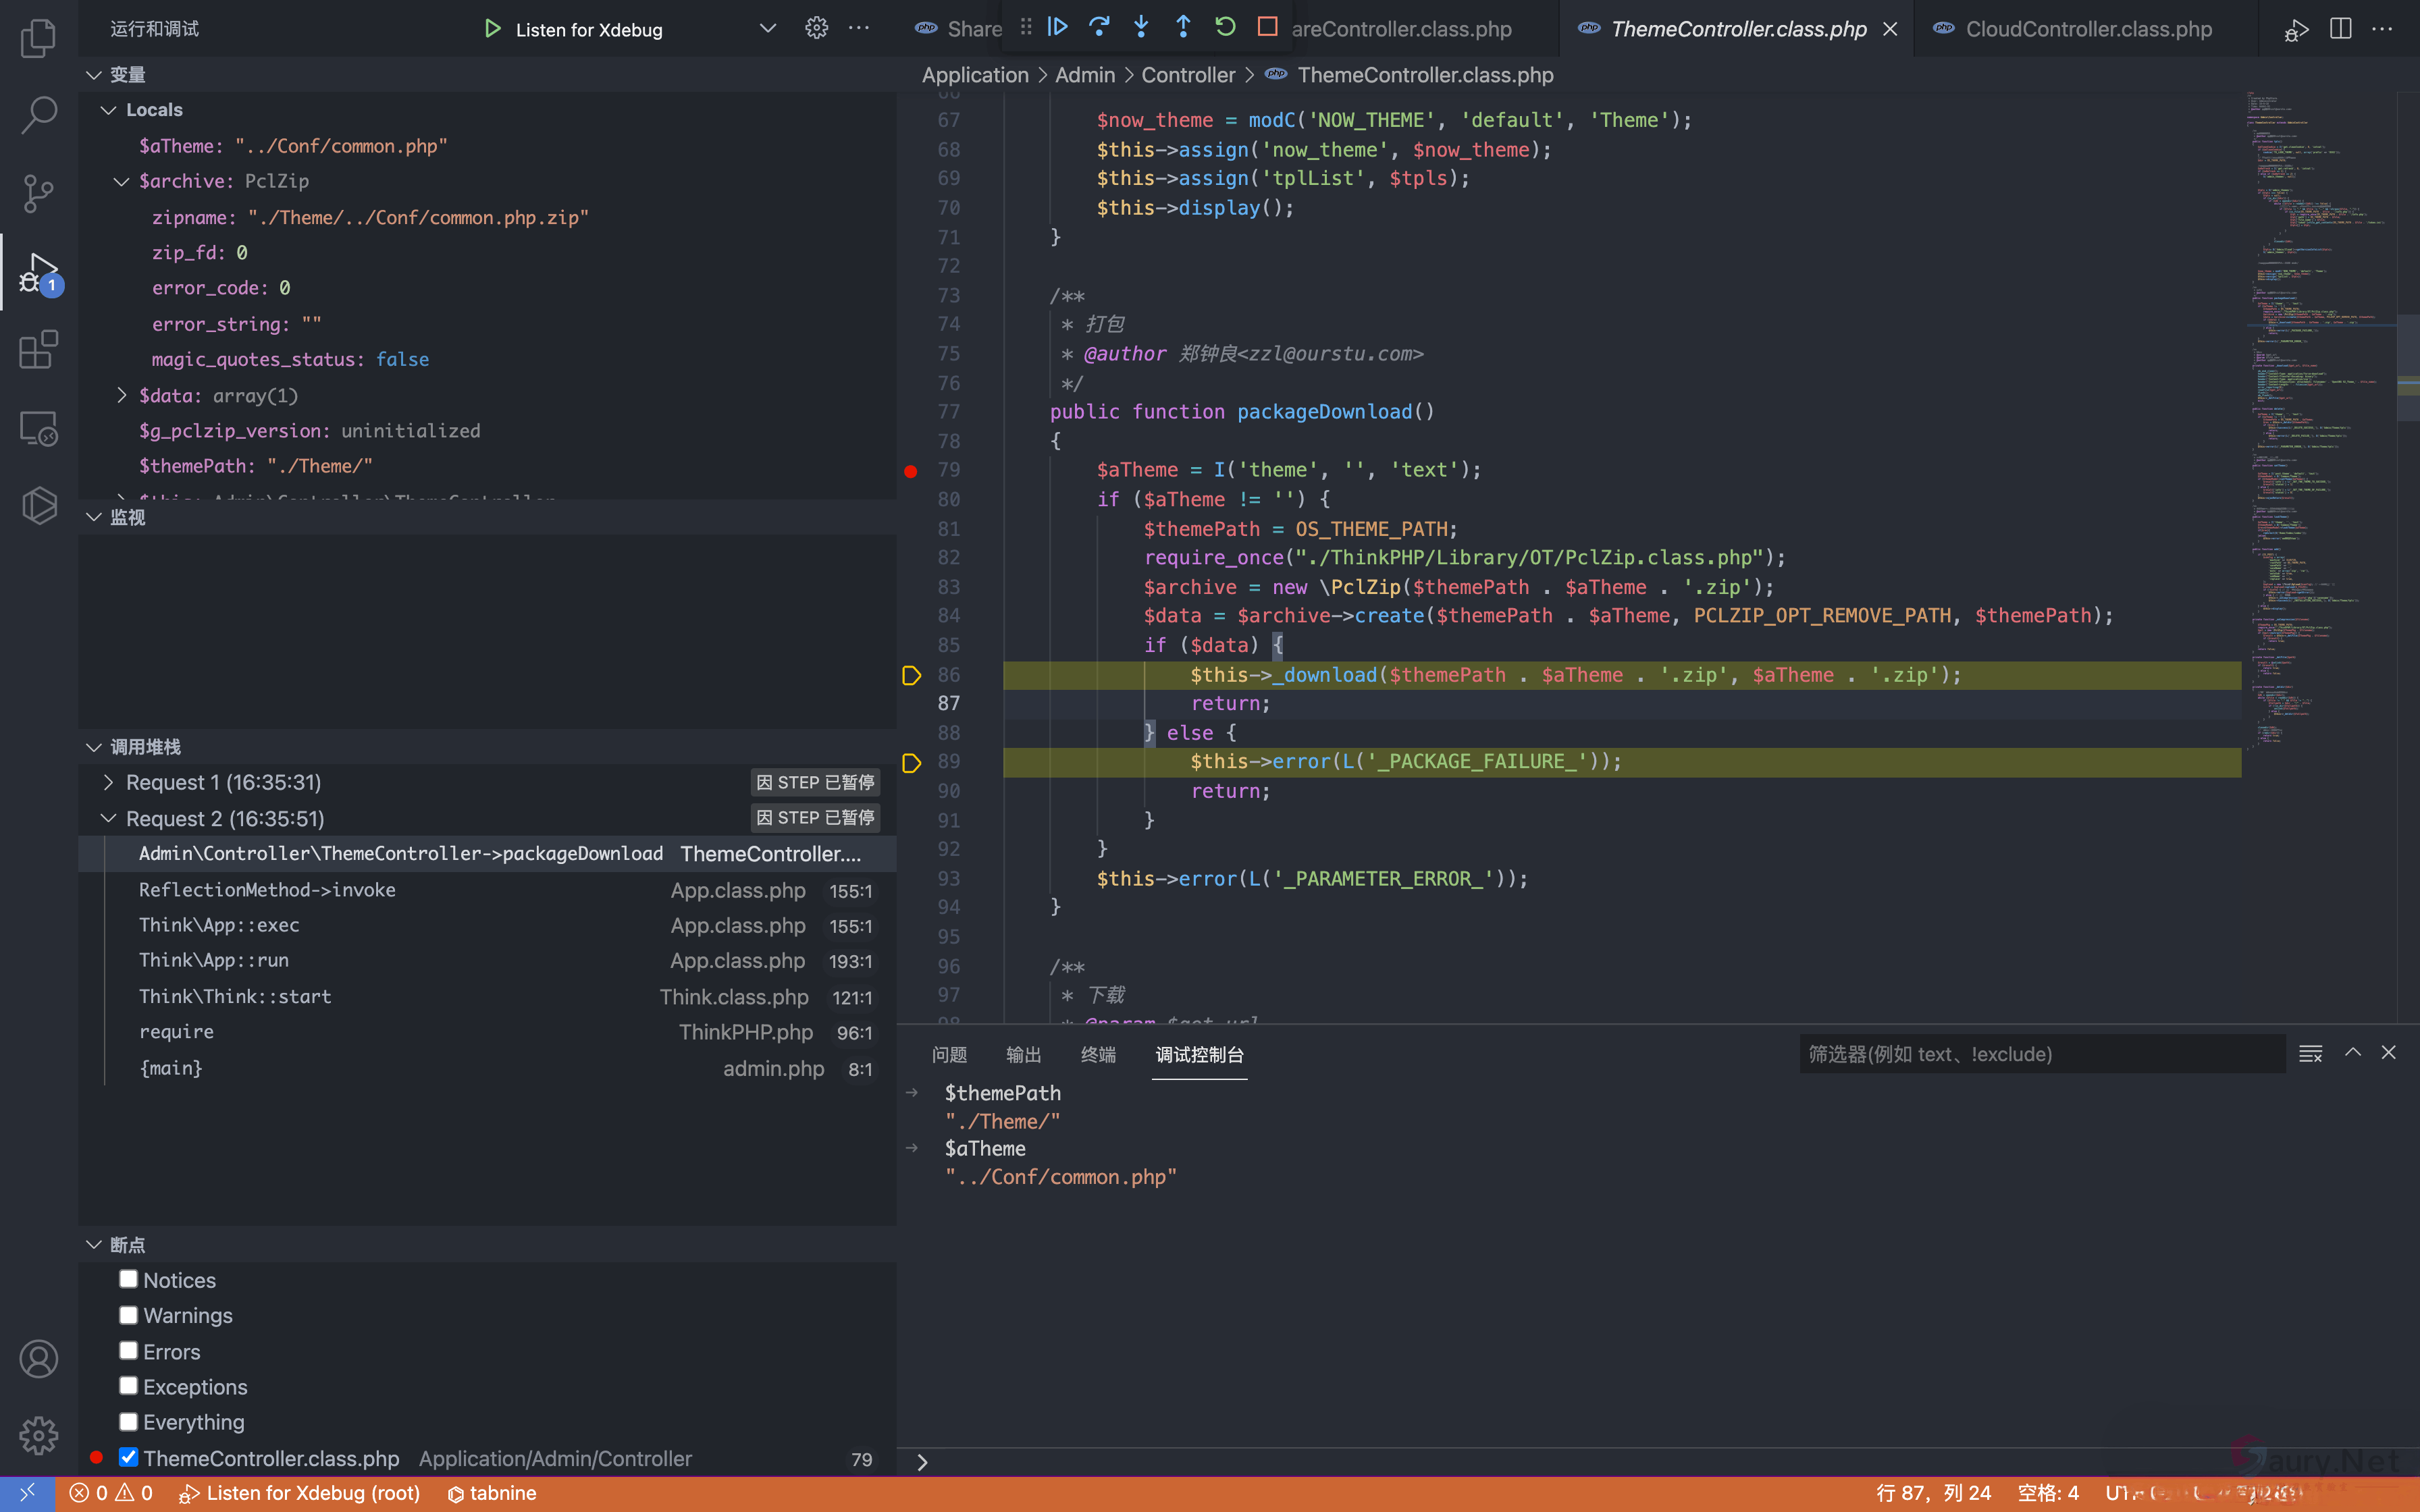This screenshot has height=1512, width=2420.
Task: Restart the debugging session
Action: click(x=1225, y=27)
